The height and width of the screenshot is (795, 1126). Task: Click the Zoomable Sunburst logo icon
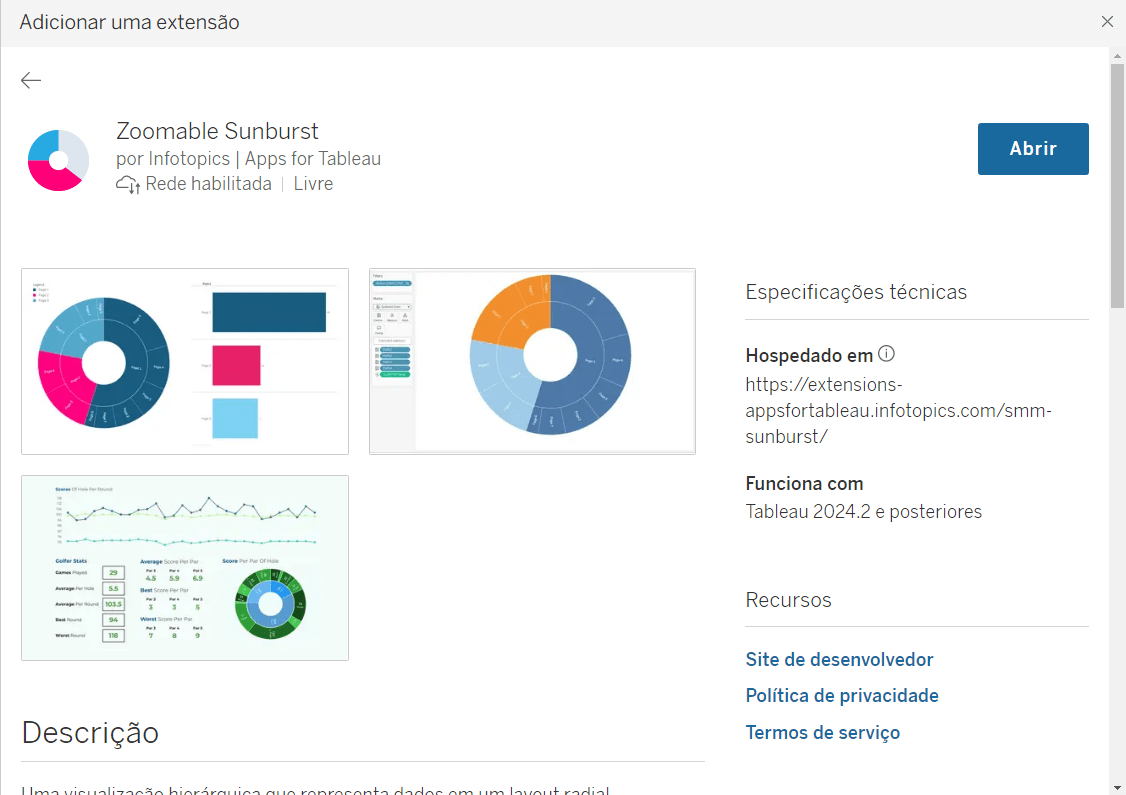(x=59, y=160)
